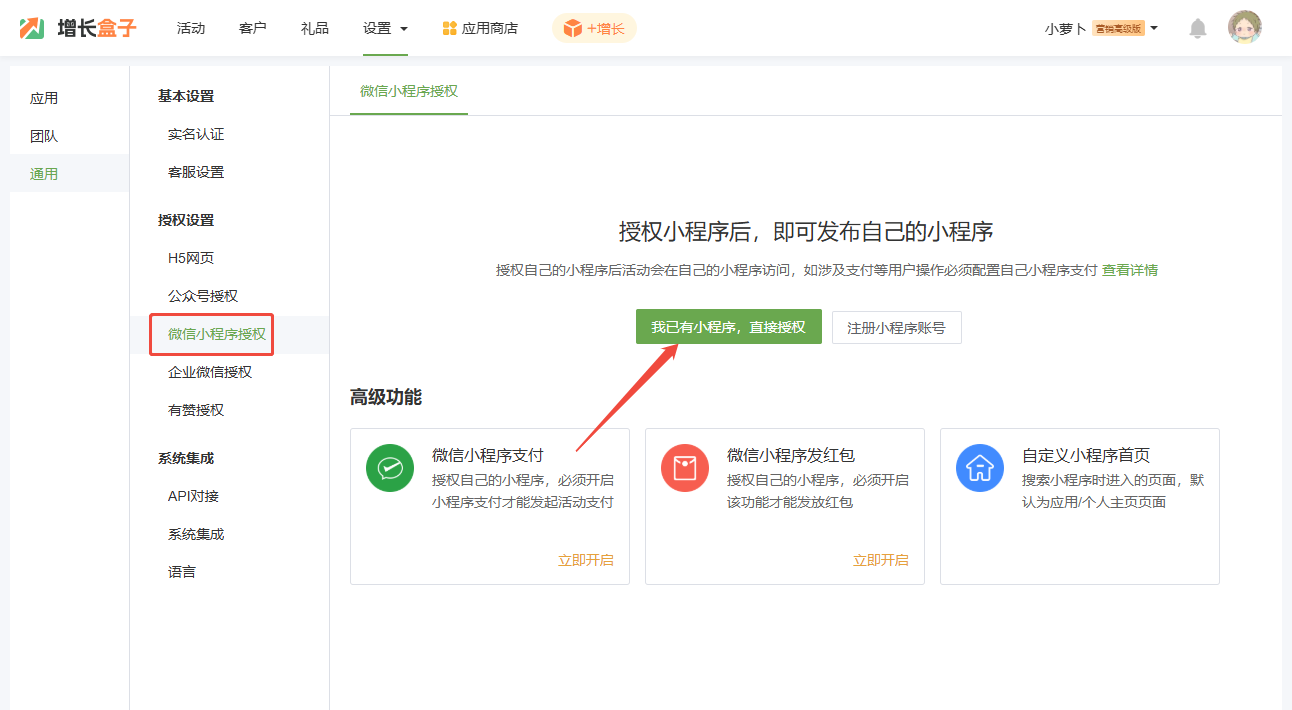The image size is (1292, 710).
Task: Open the notification bell
Action: [x=1197, y=28]
